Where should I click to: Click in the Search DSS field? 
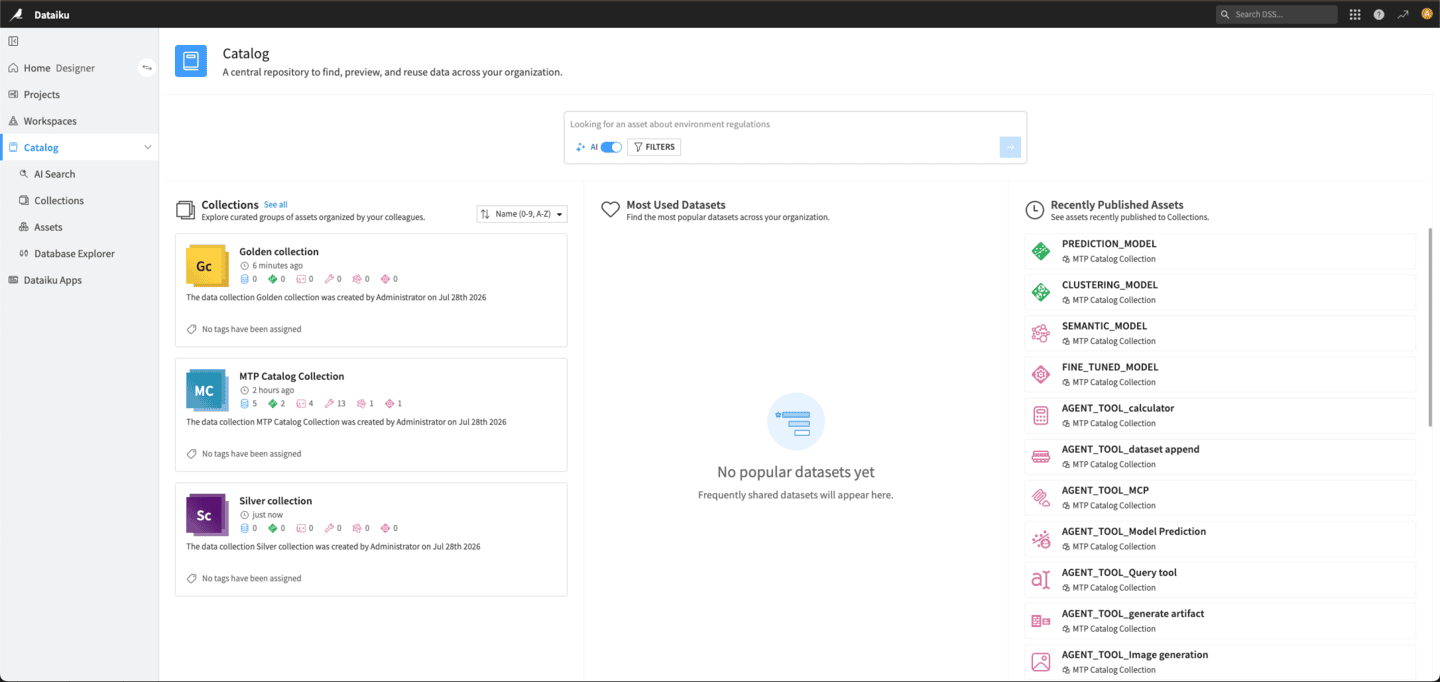(1277, 14)
